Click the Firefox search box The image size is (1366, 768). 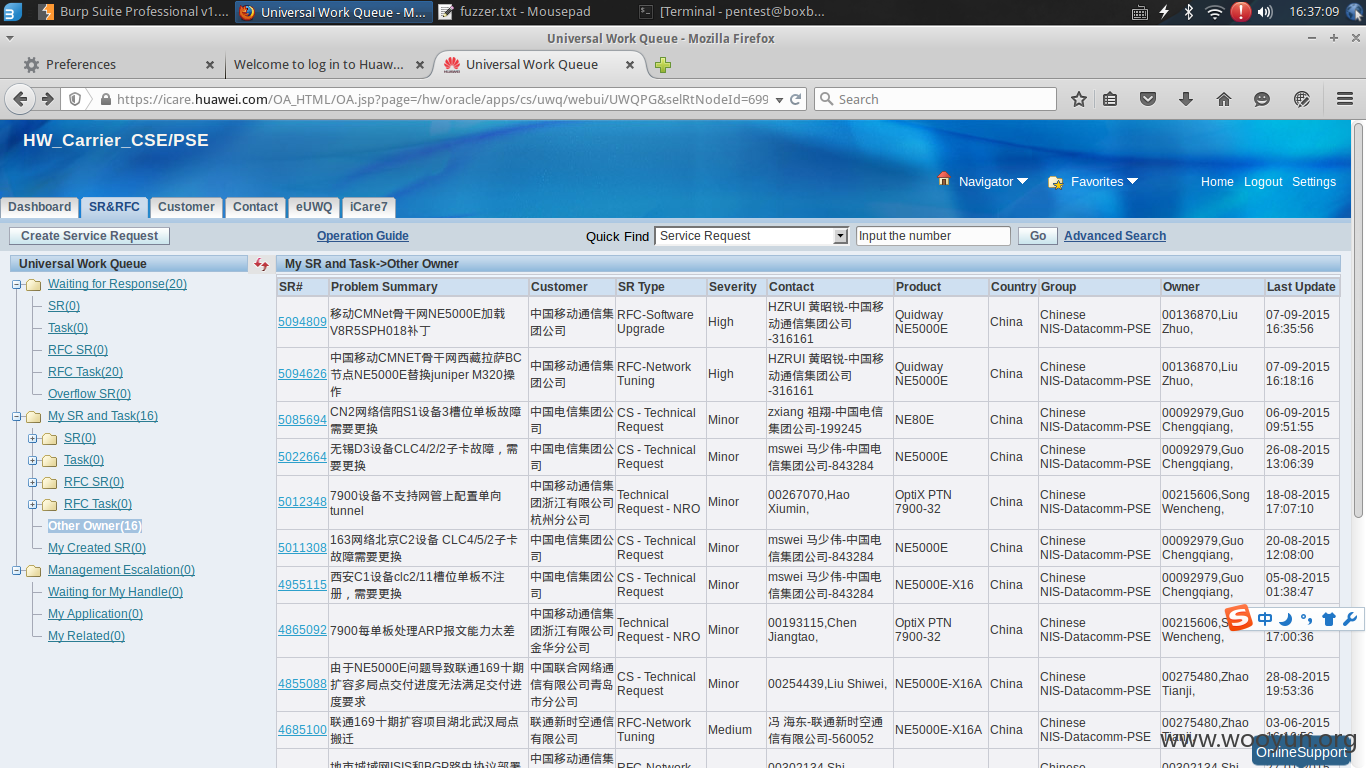[935, 99]
